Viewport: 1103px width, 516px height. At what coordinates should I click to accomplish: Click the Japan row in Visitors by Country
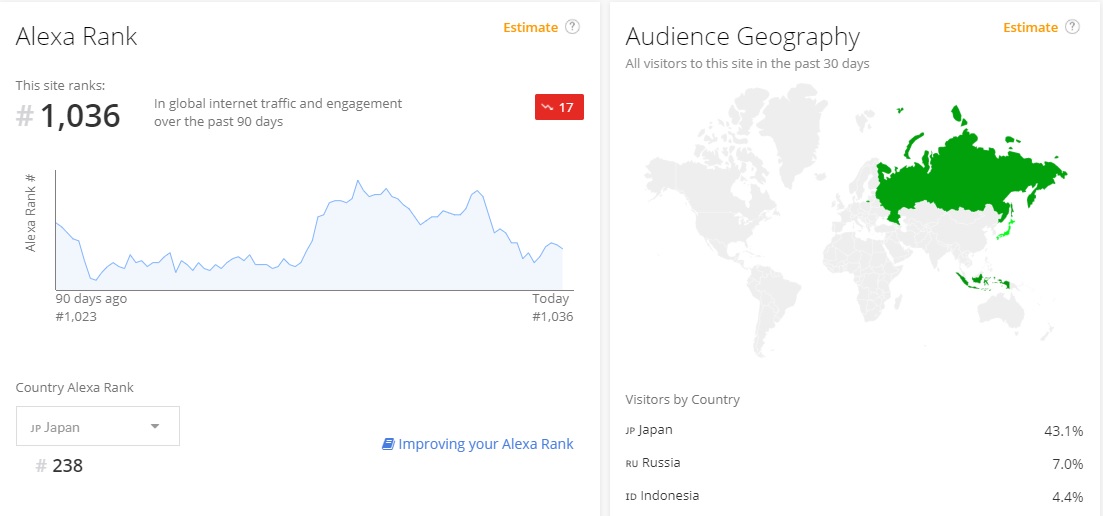tap(854, 430)
